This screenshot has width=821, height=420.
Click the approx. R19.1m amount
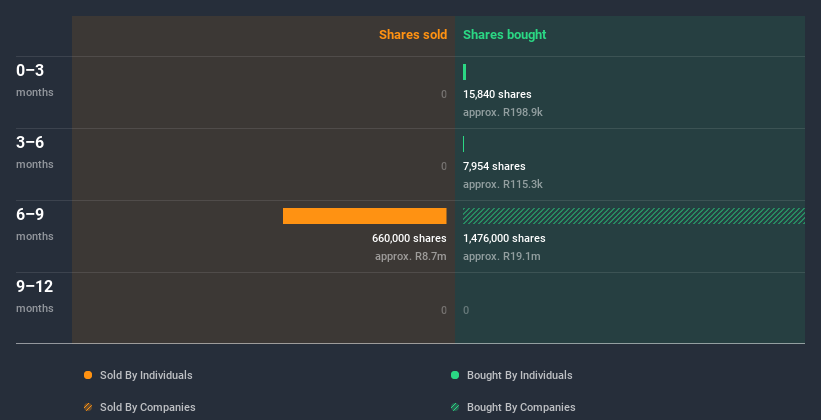[x=502, y=256]
